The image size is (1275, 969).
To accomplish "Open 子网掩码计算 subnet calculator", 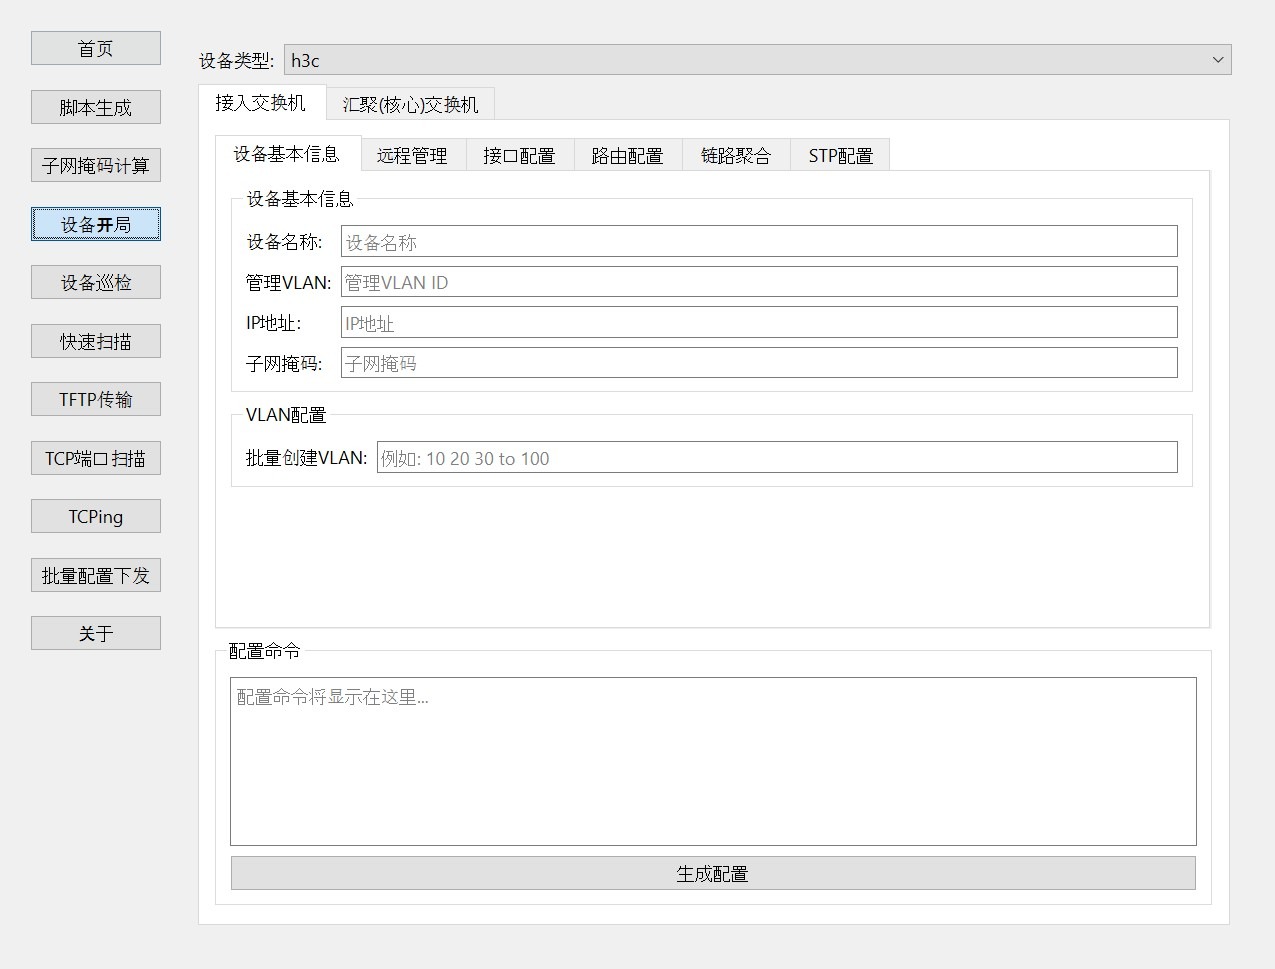I will (96, 165).
